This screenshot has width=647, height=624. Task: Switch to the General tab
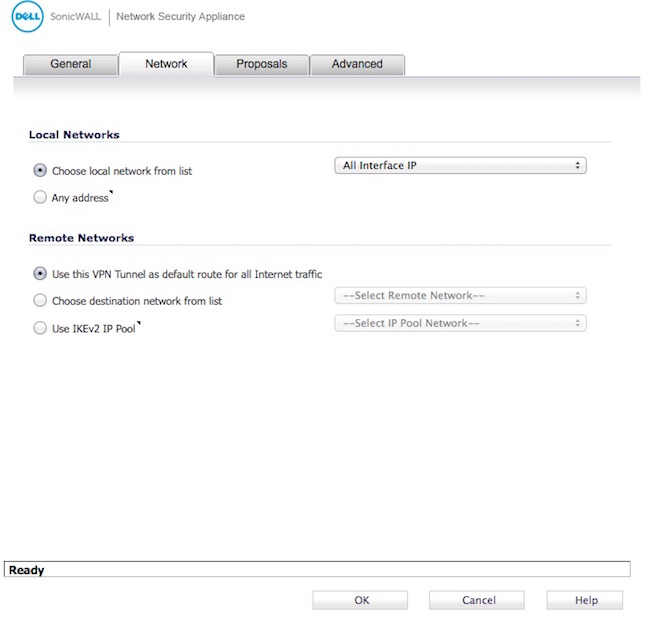[x=71, y=64]
